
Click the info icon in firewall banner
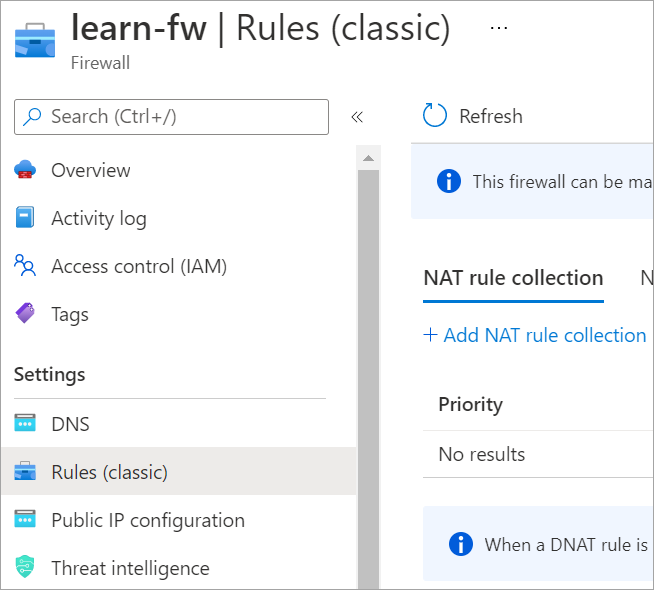[449, 181]
